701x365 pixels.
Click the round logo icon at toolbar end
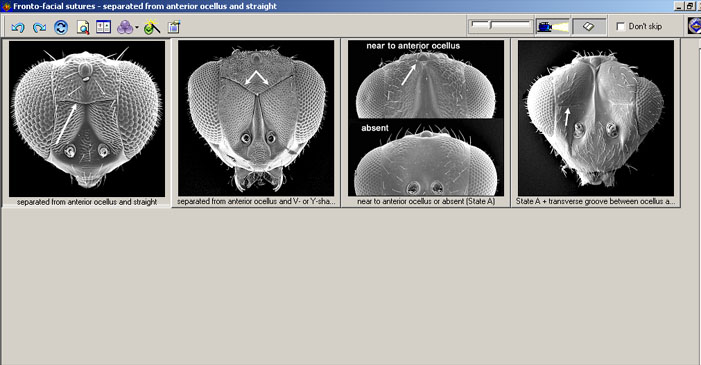coord(694,26)
